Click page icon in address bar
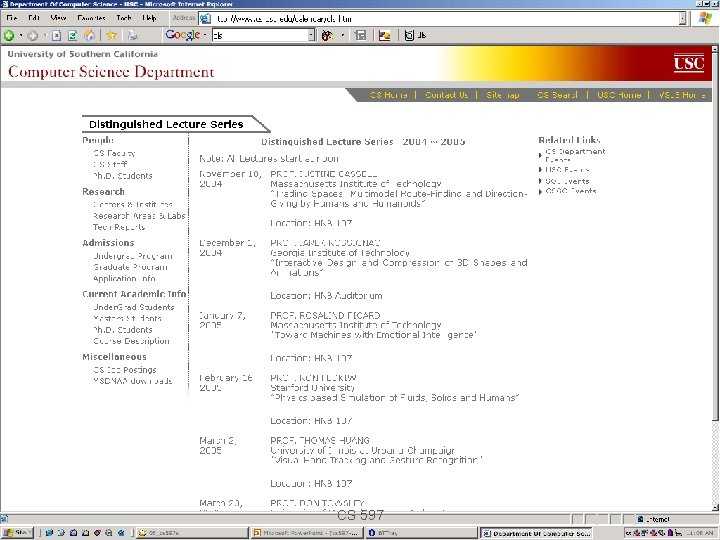 point(206,19)
